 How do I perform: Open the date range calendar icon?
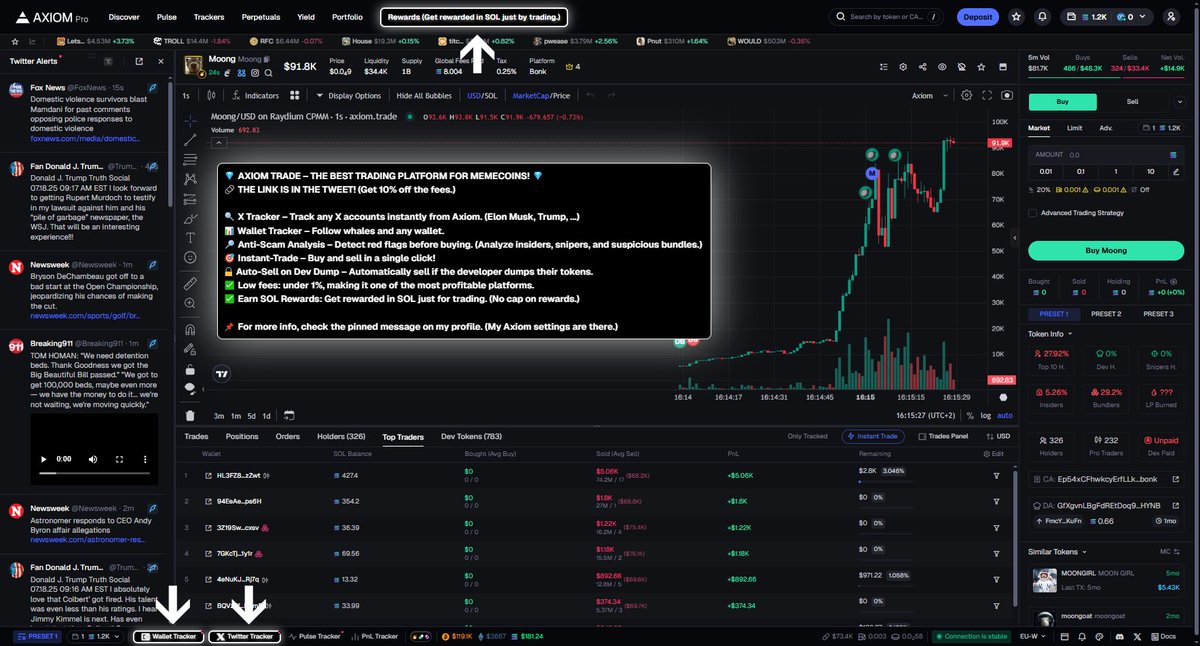pos(289,415)
